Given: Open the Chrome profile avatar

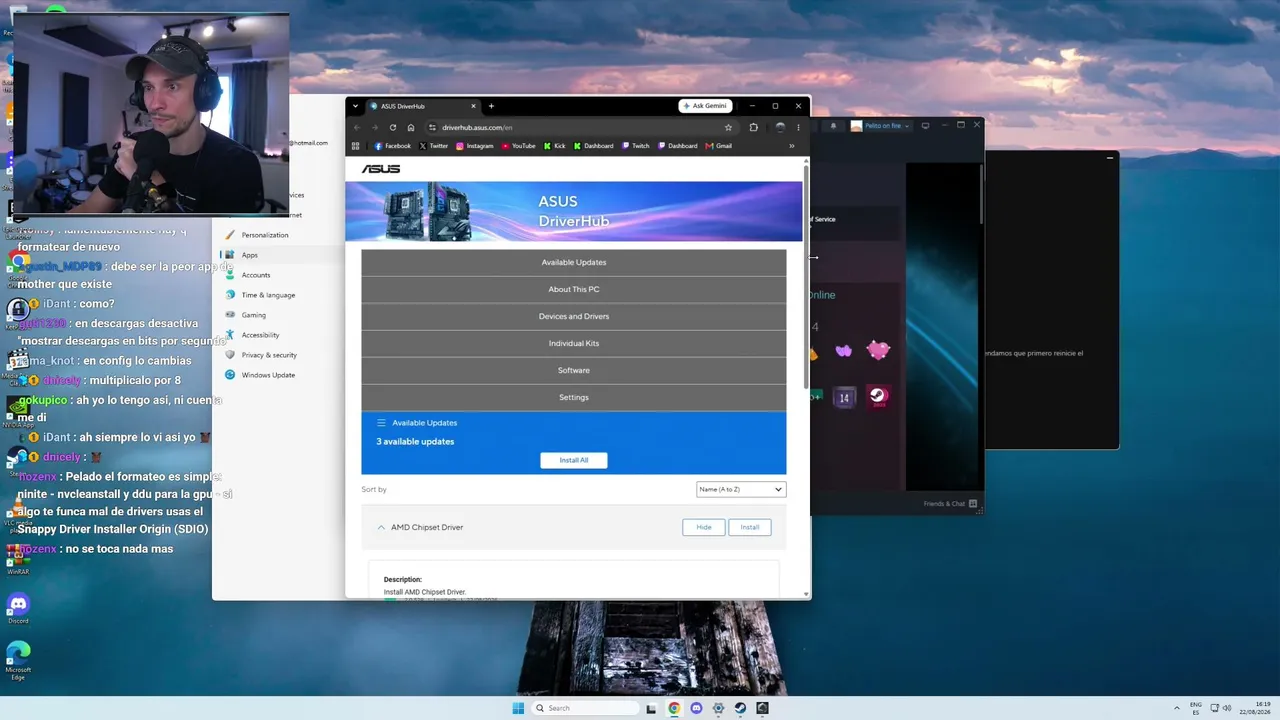Looking at the screenshot, I should pyautogui.click(x=780, y=127).
